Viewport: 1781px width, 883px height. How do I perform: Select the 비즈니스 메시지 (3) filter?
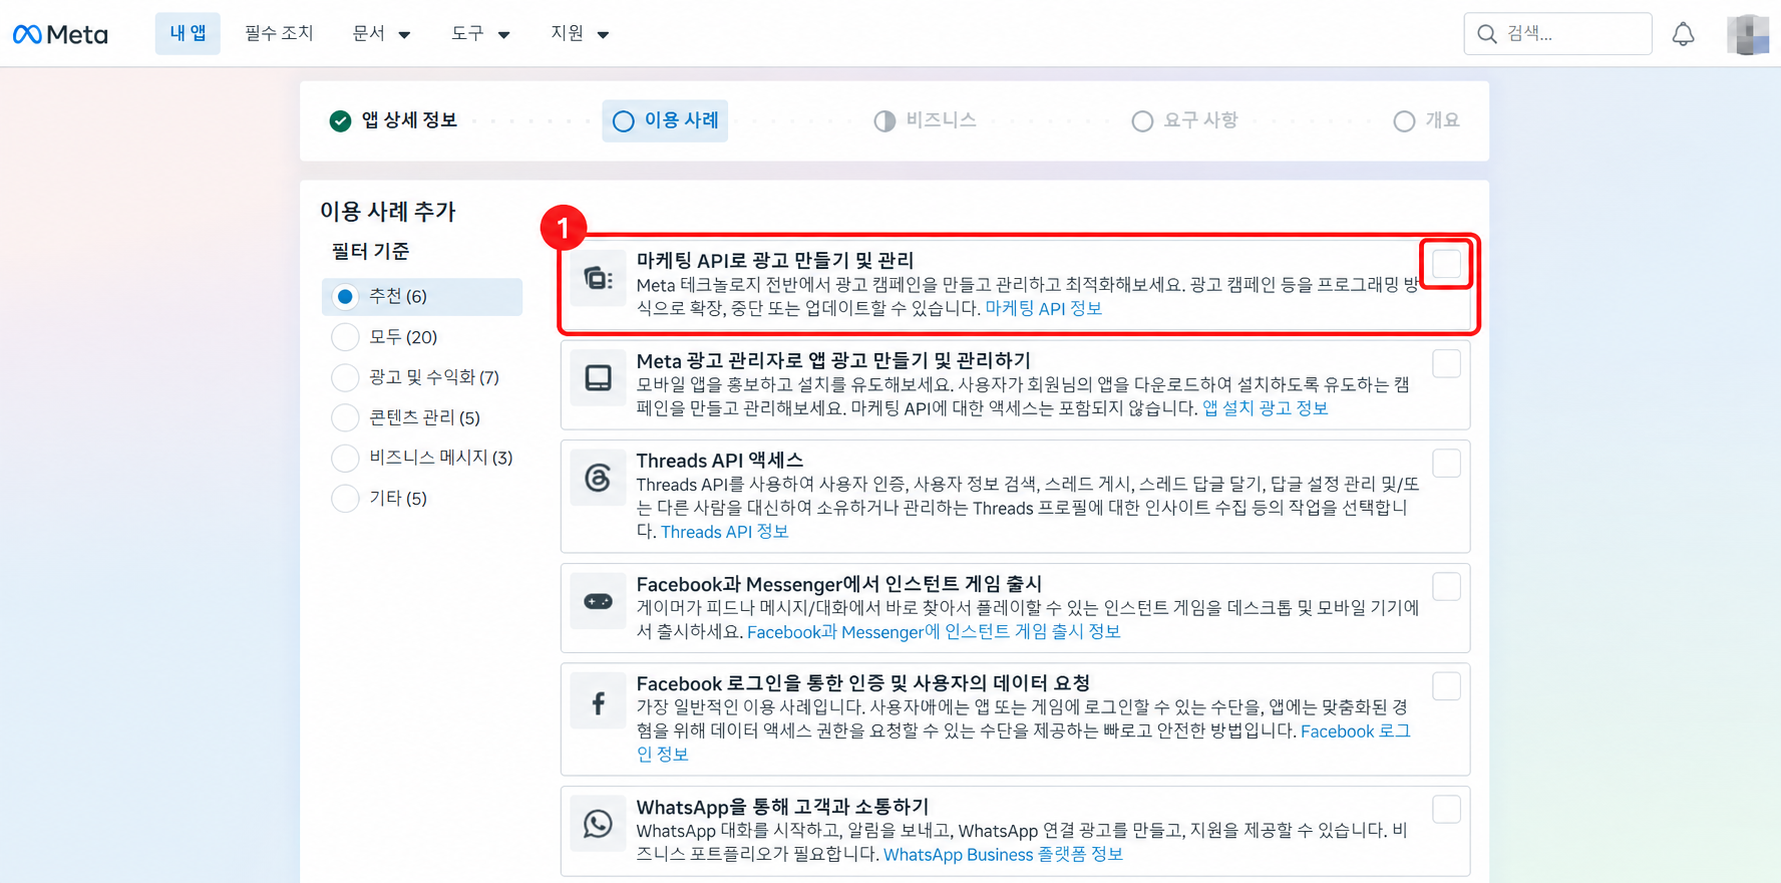345,458
